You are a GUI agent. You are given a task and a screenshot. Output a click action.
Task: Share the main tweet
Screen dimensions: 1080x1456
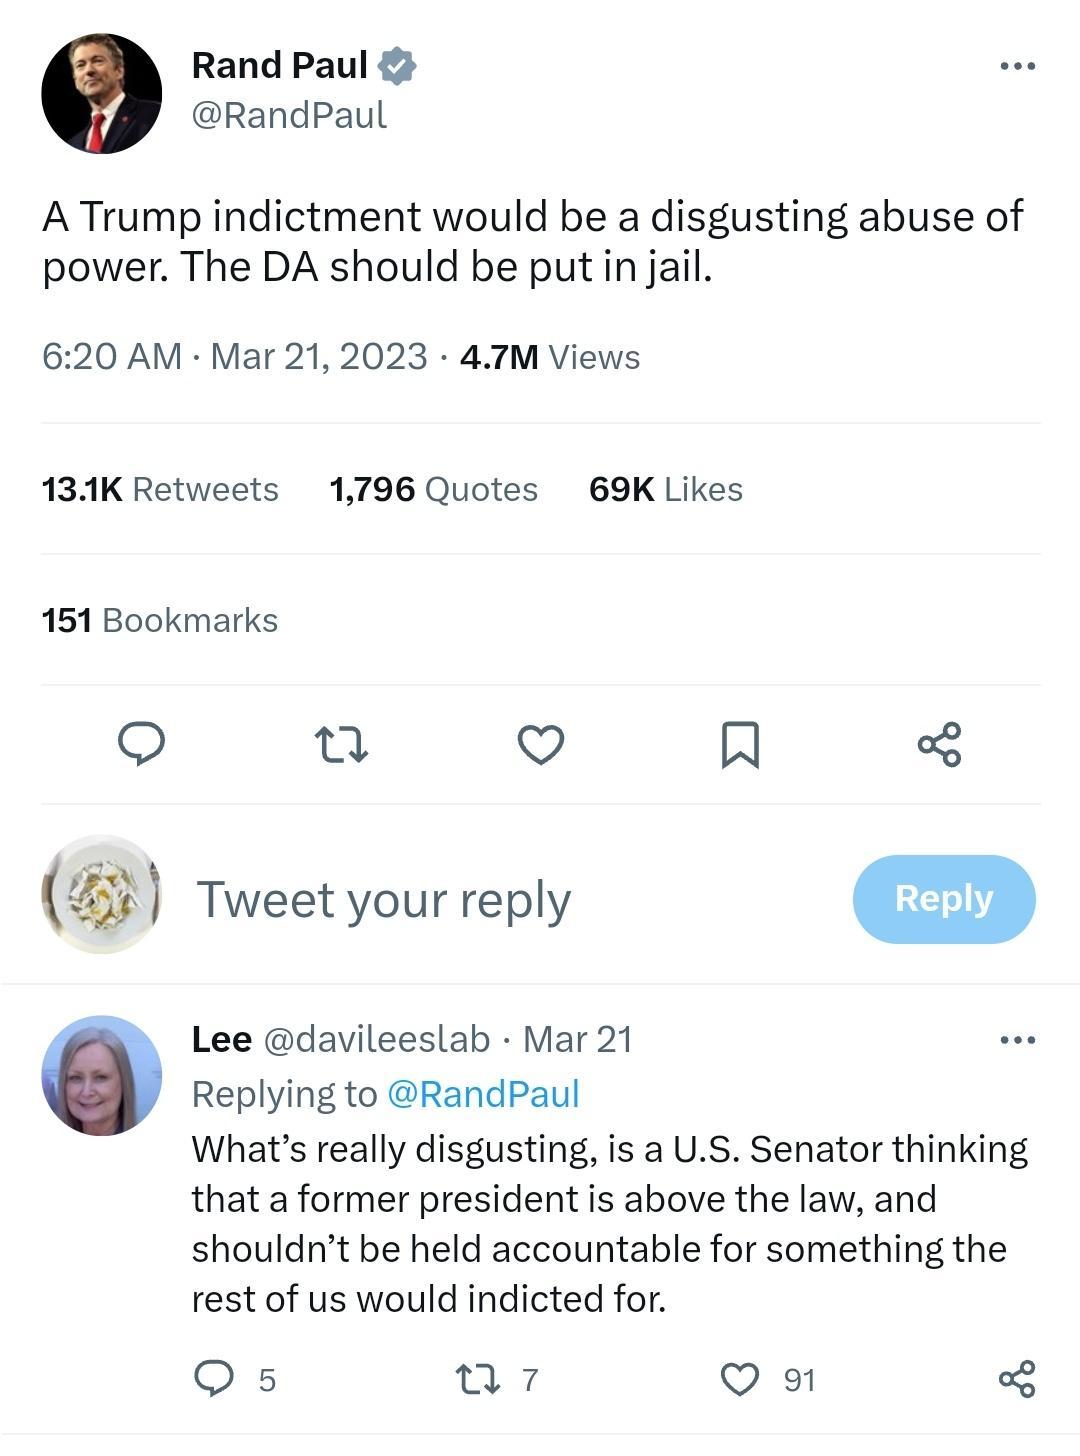coord(939,745)
